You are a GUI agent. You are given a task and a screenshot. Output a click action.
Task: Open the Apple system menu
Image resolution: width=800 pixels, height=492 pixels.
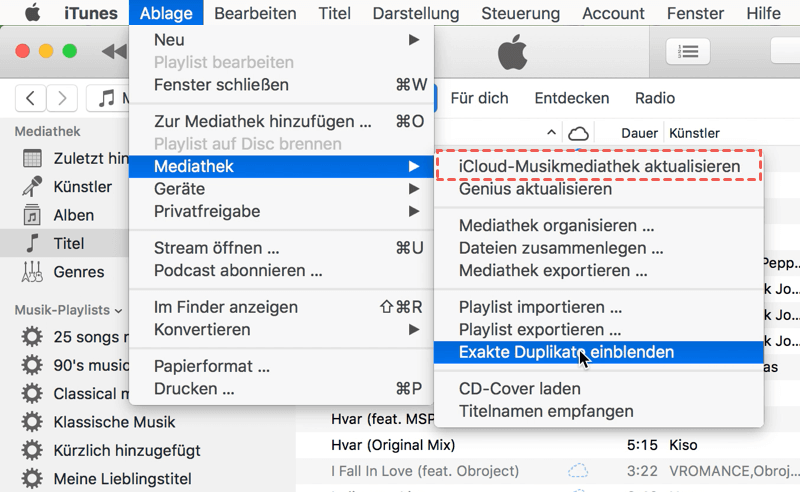(x=33, y=13)
